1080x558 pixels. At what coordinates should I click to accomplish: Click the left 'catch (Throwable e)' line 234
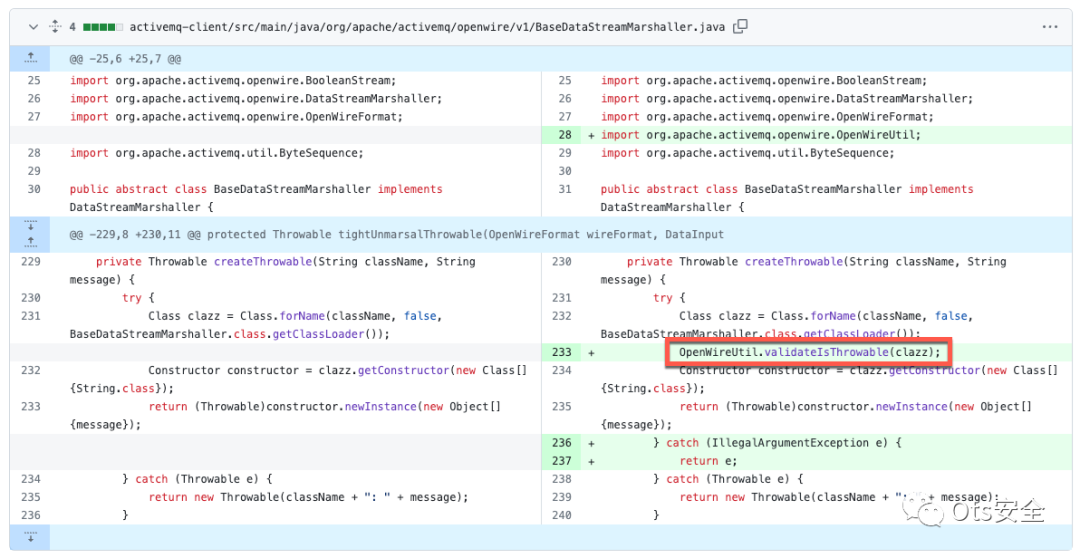coord(197,479)
